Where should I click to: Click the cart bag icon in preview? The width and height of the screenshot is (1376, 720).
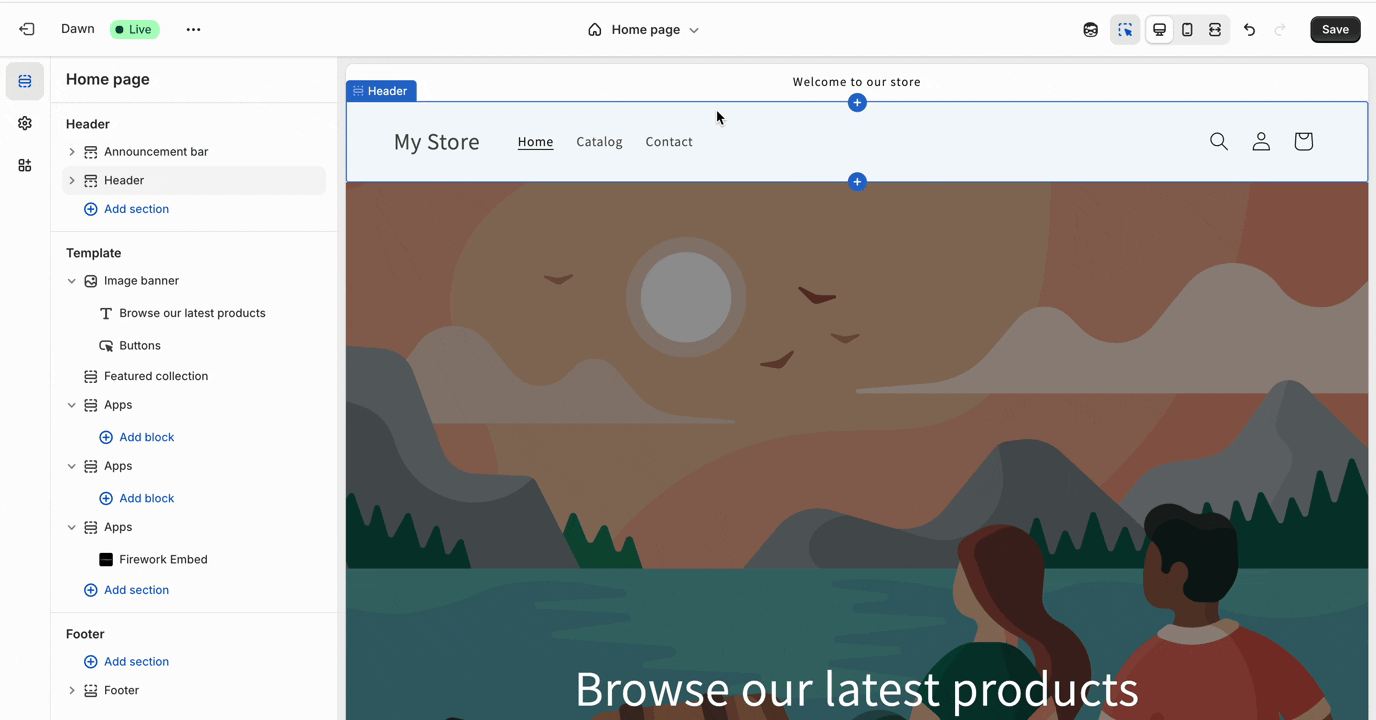(1303, 142)
